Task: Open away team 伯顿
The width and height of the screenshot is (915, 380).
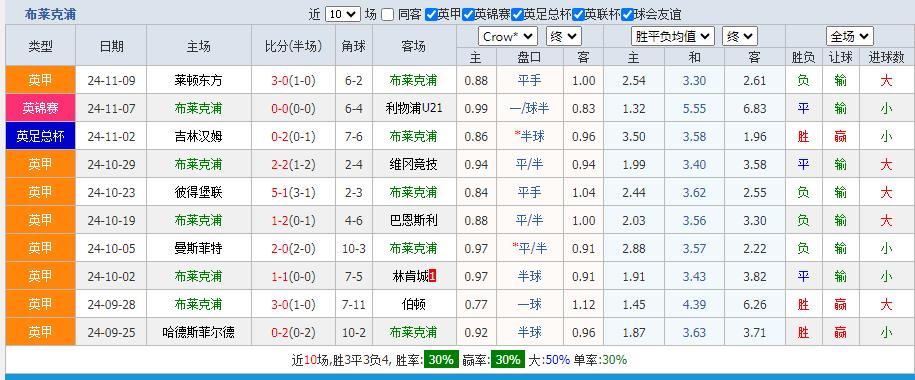Action: [414, 304]
